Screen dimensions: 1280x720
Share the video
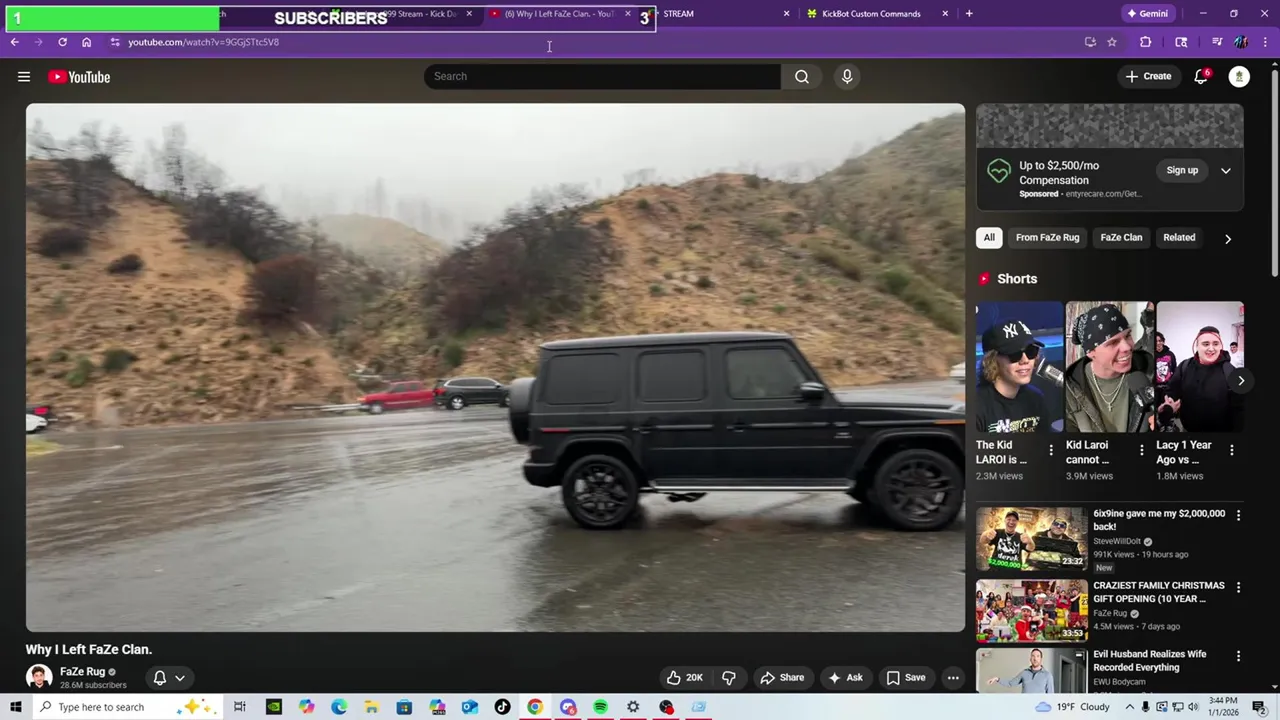781,677
